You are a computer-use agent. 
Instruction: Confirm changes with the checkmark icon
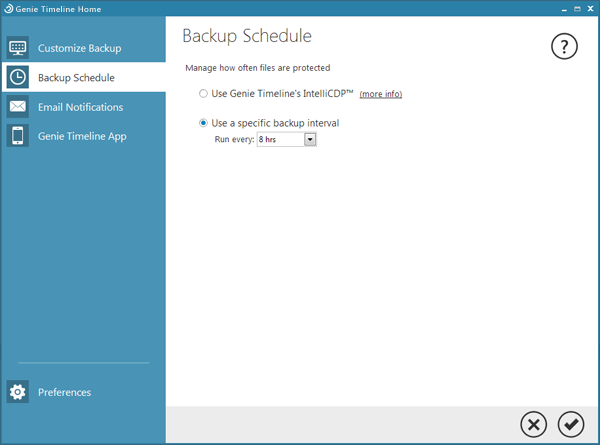[571, 424]
